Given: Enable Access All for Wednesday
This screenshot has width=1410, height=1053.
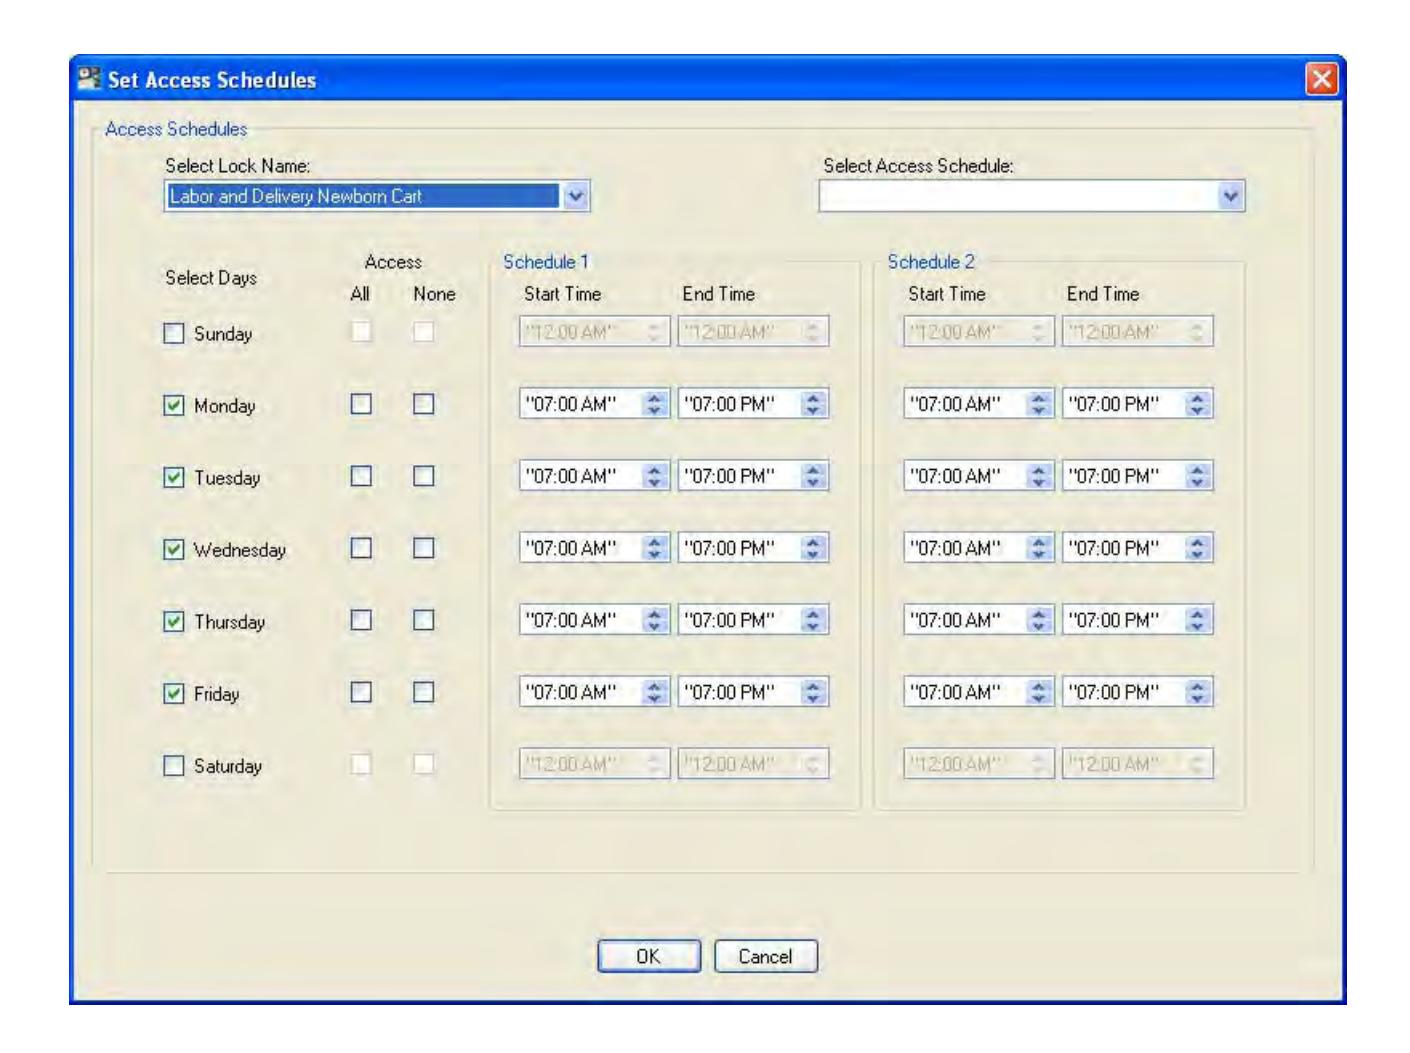Looking at the screenshot, I should tap(361, 548).
